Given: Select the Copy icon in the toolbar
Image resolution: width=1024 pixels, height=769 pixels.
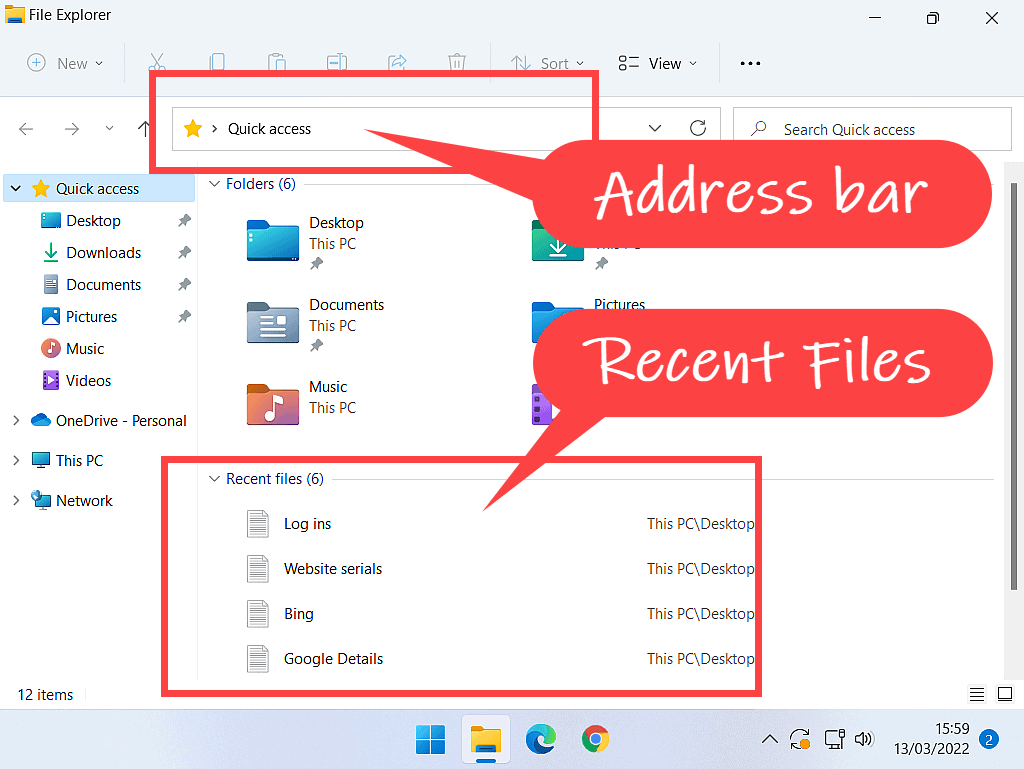Looking at the screenshot, I should 217,63.
